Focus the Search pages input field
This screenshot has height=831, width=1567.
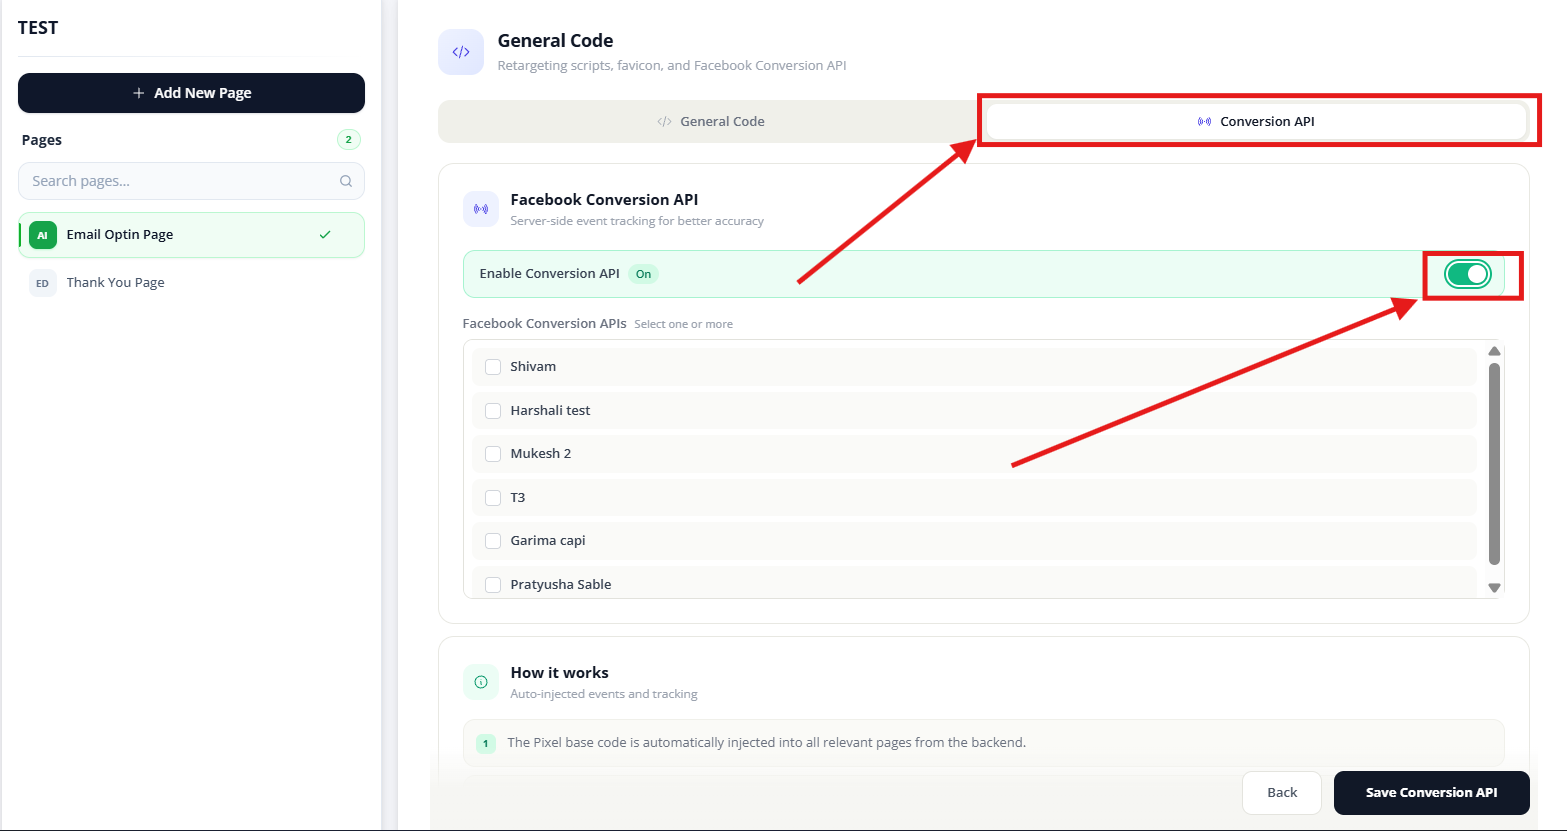pos(191,181)
